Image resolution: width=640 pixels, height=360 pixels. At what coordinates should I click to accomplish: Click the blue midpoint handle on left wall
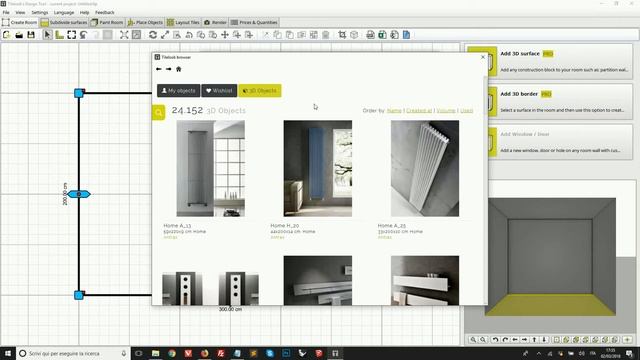pyautogui.click(x=79, y=194)
